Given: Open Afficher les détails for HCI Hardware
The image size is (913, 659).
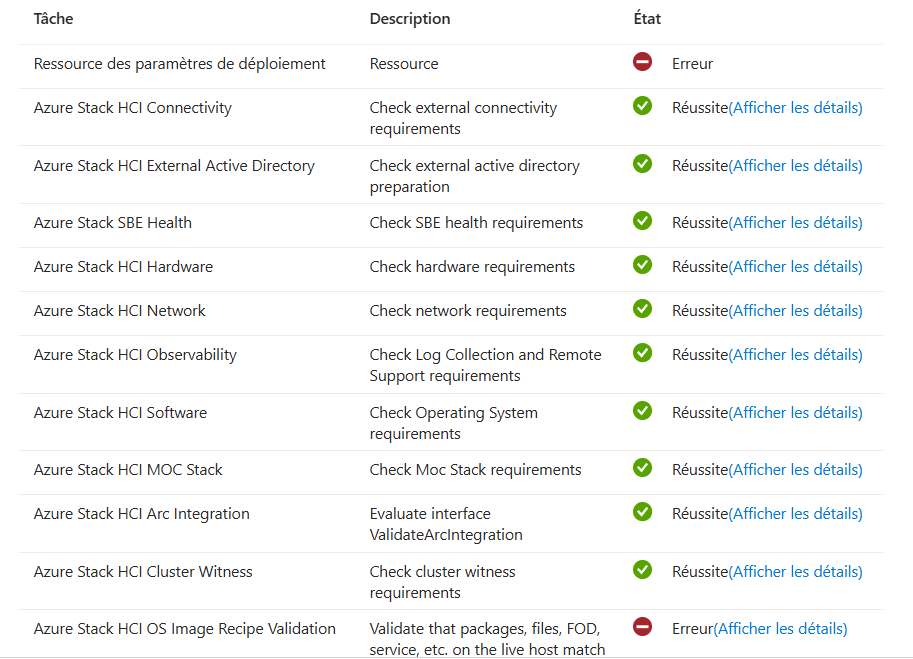Looking at the screenshot, I should [795, 267].
